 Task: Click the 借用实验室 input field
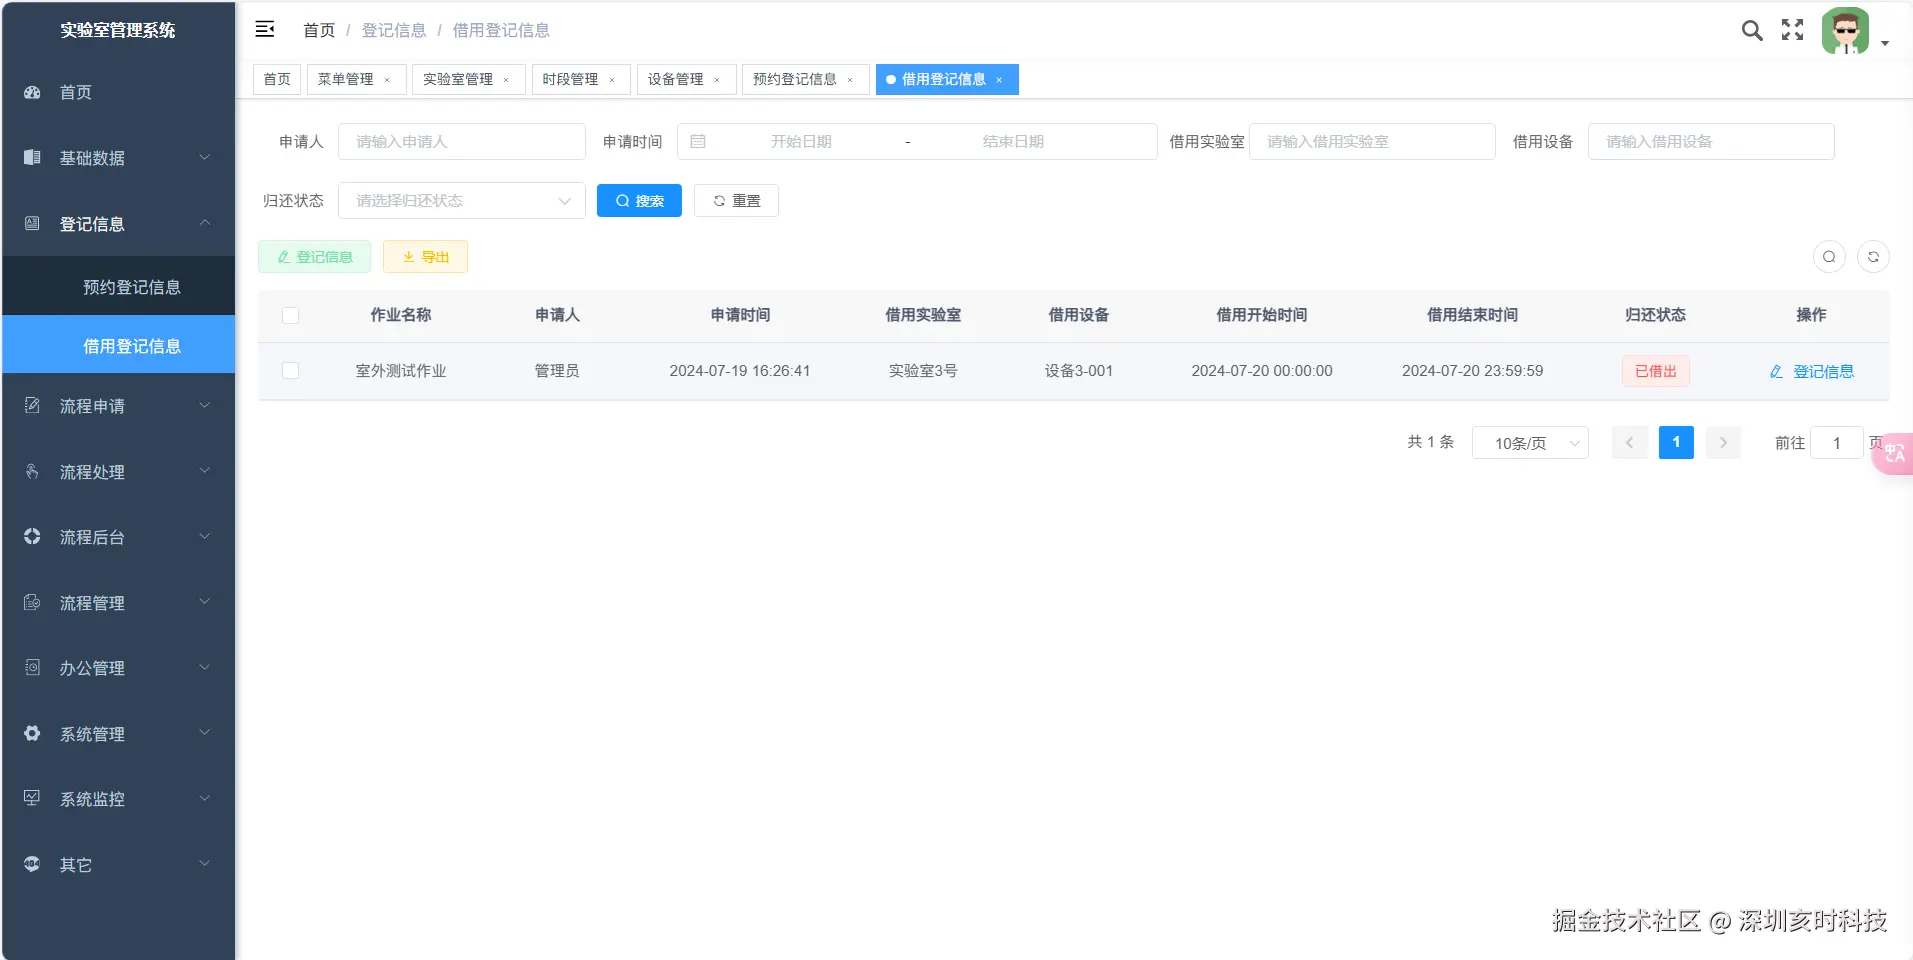(x=1372, y=142)
